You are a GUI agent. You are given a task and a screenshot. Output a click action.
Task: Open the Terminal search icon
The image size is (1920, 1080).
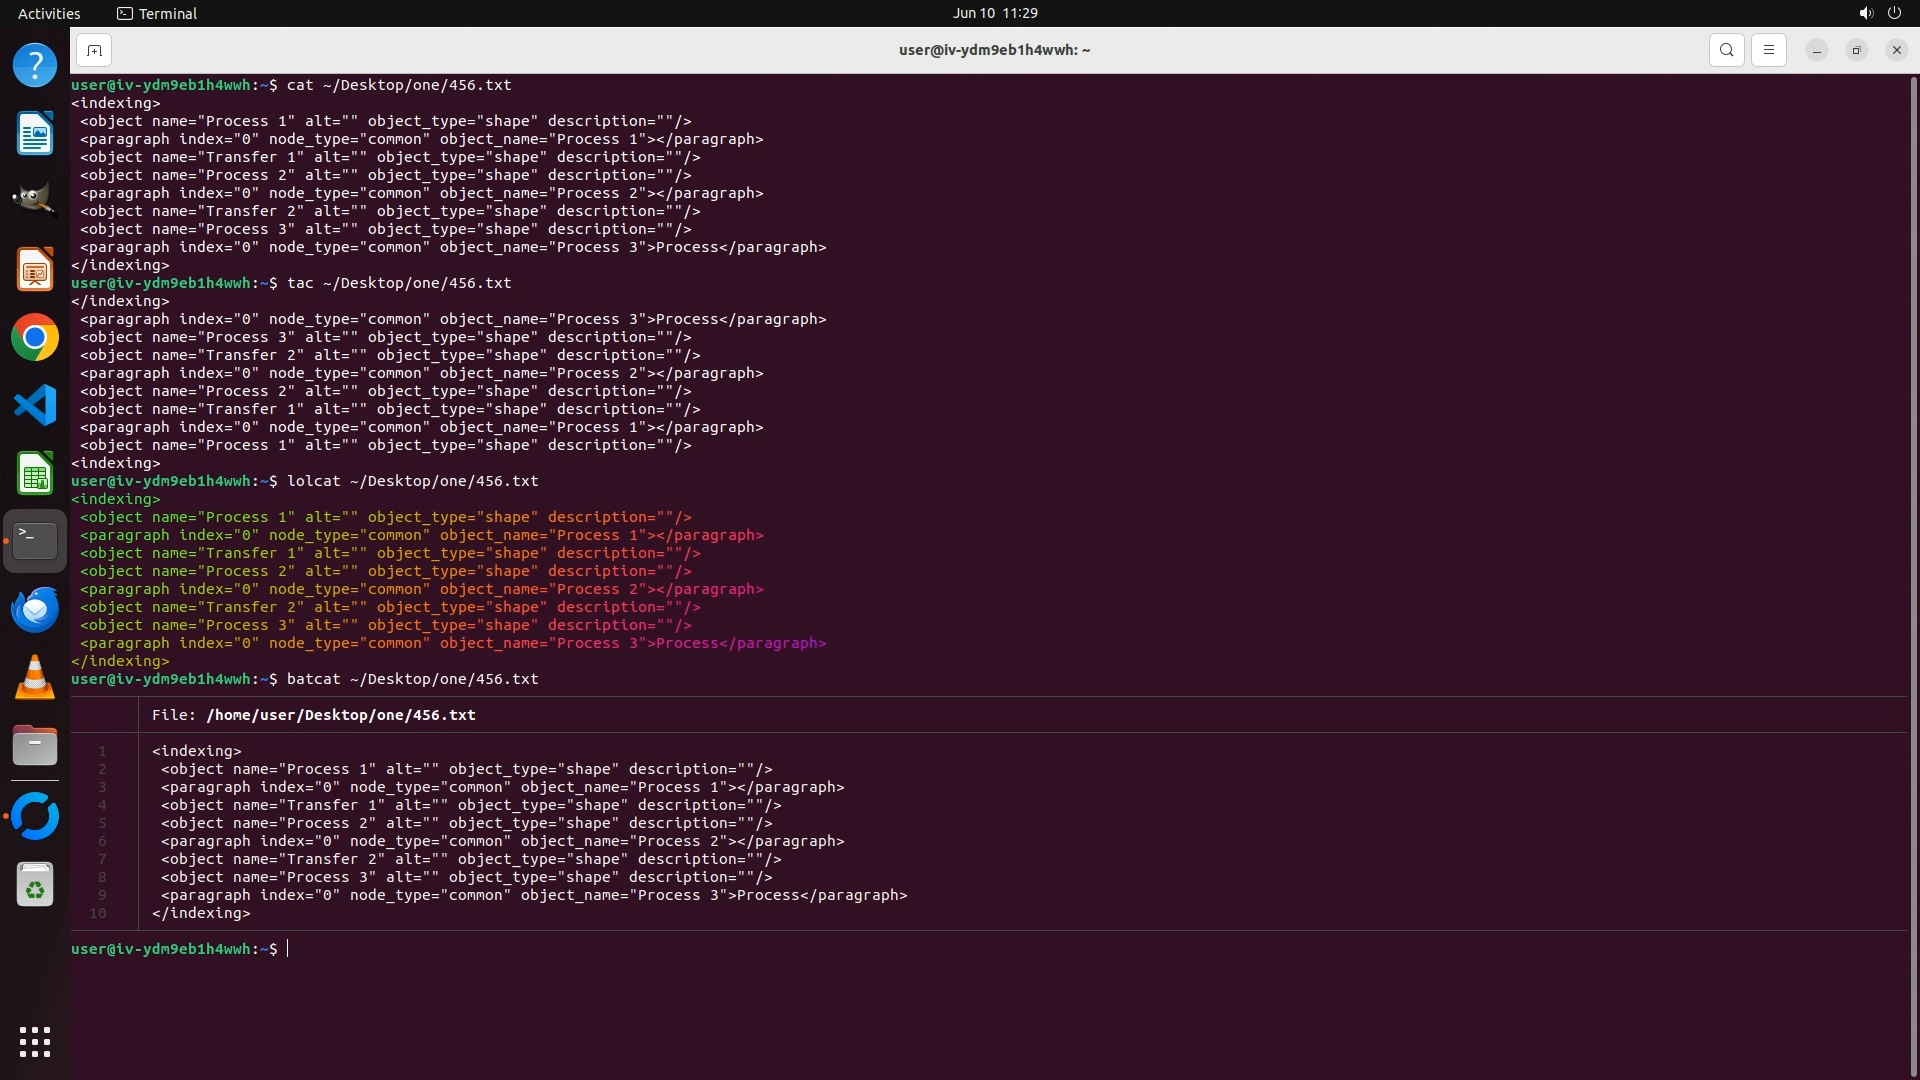(x=1726, y=50)
